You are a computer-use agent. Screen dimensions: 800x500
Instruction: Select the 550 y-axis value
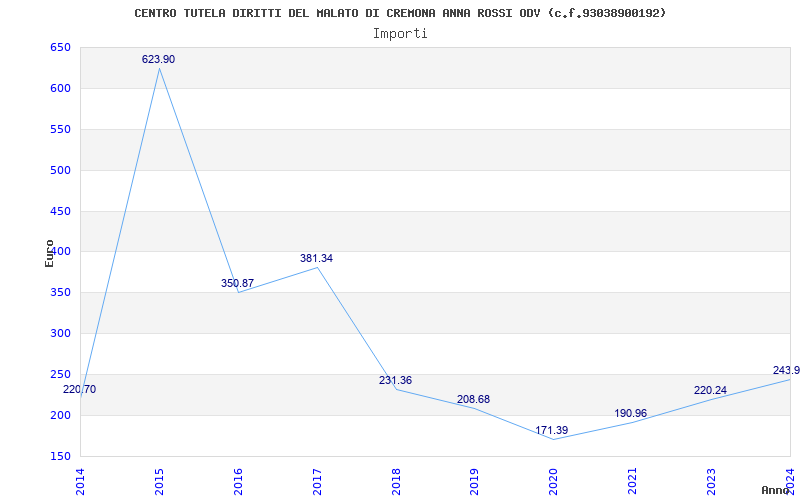pos(60,130)
